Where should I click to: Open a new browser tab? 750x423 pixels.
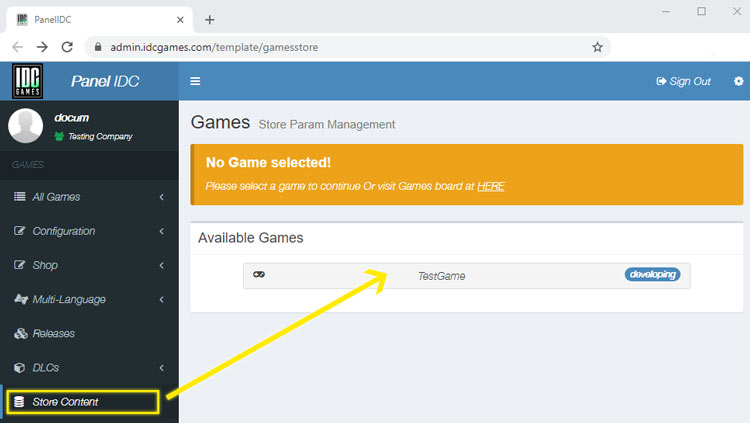pos(210,20)
